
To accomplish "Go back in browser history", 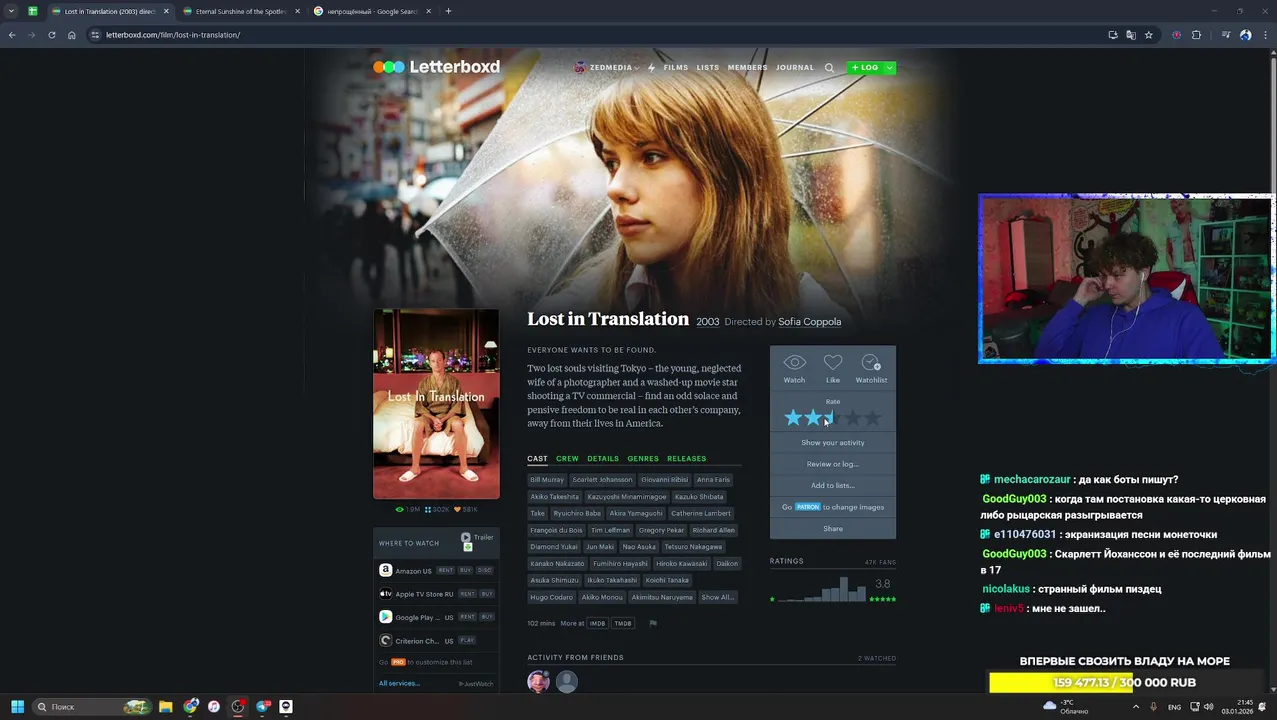I will 12,35.
